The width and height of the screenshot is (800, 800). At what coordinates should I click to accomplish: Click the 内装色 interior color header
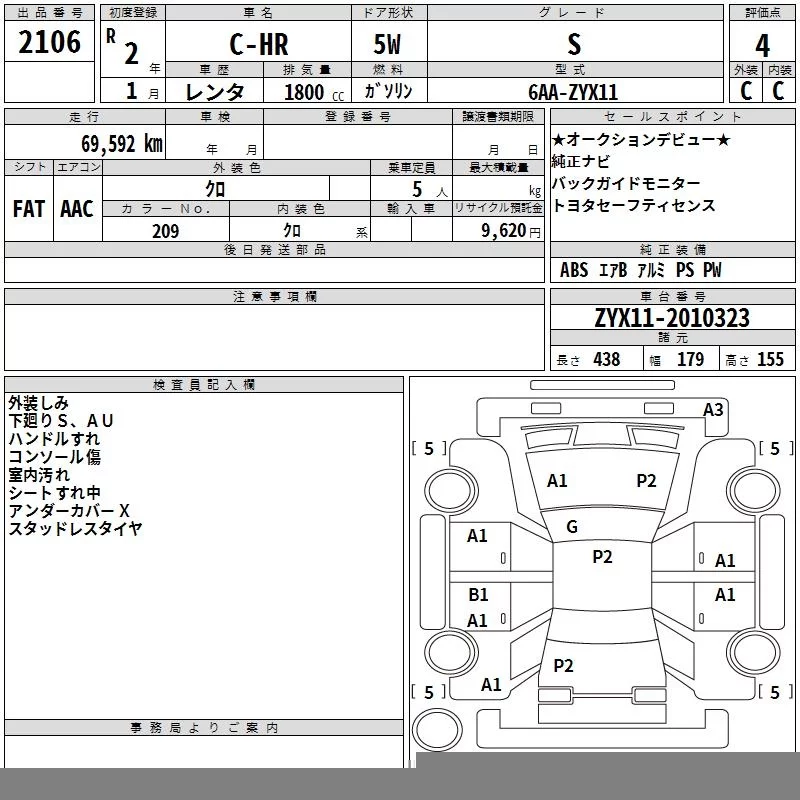pyautogui.click(x=301, y=209)
